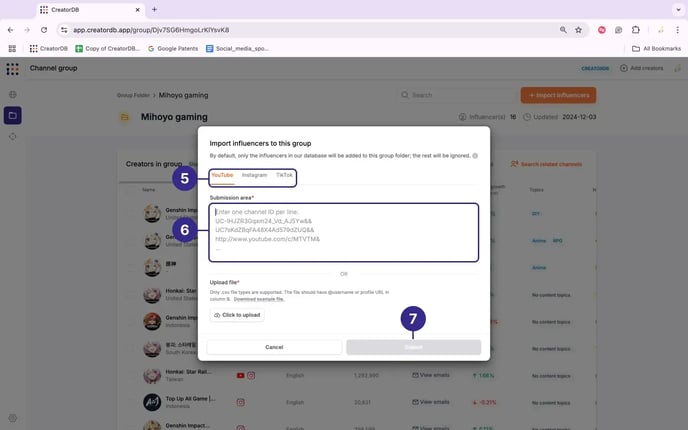
Task: Click 'View emails' in Top Up All Game row
Action: pos(431,402)
